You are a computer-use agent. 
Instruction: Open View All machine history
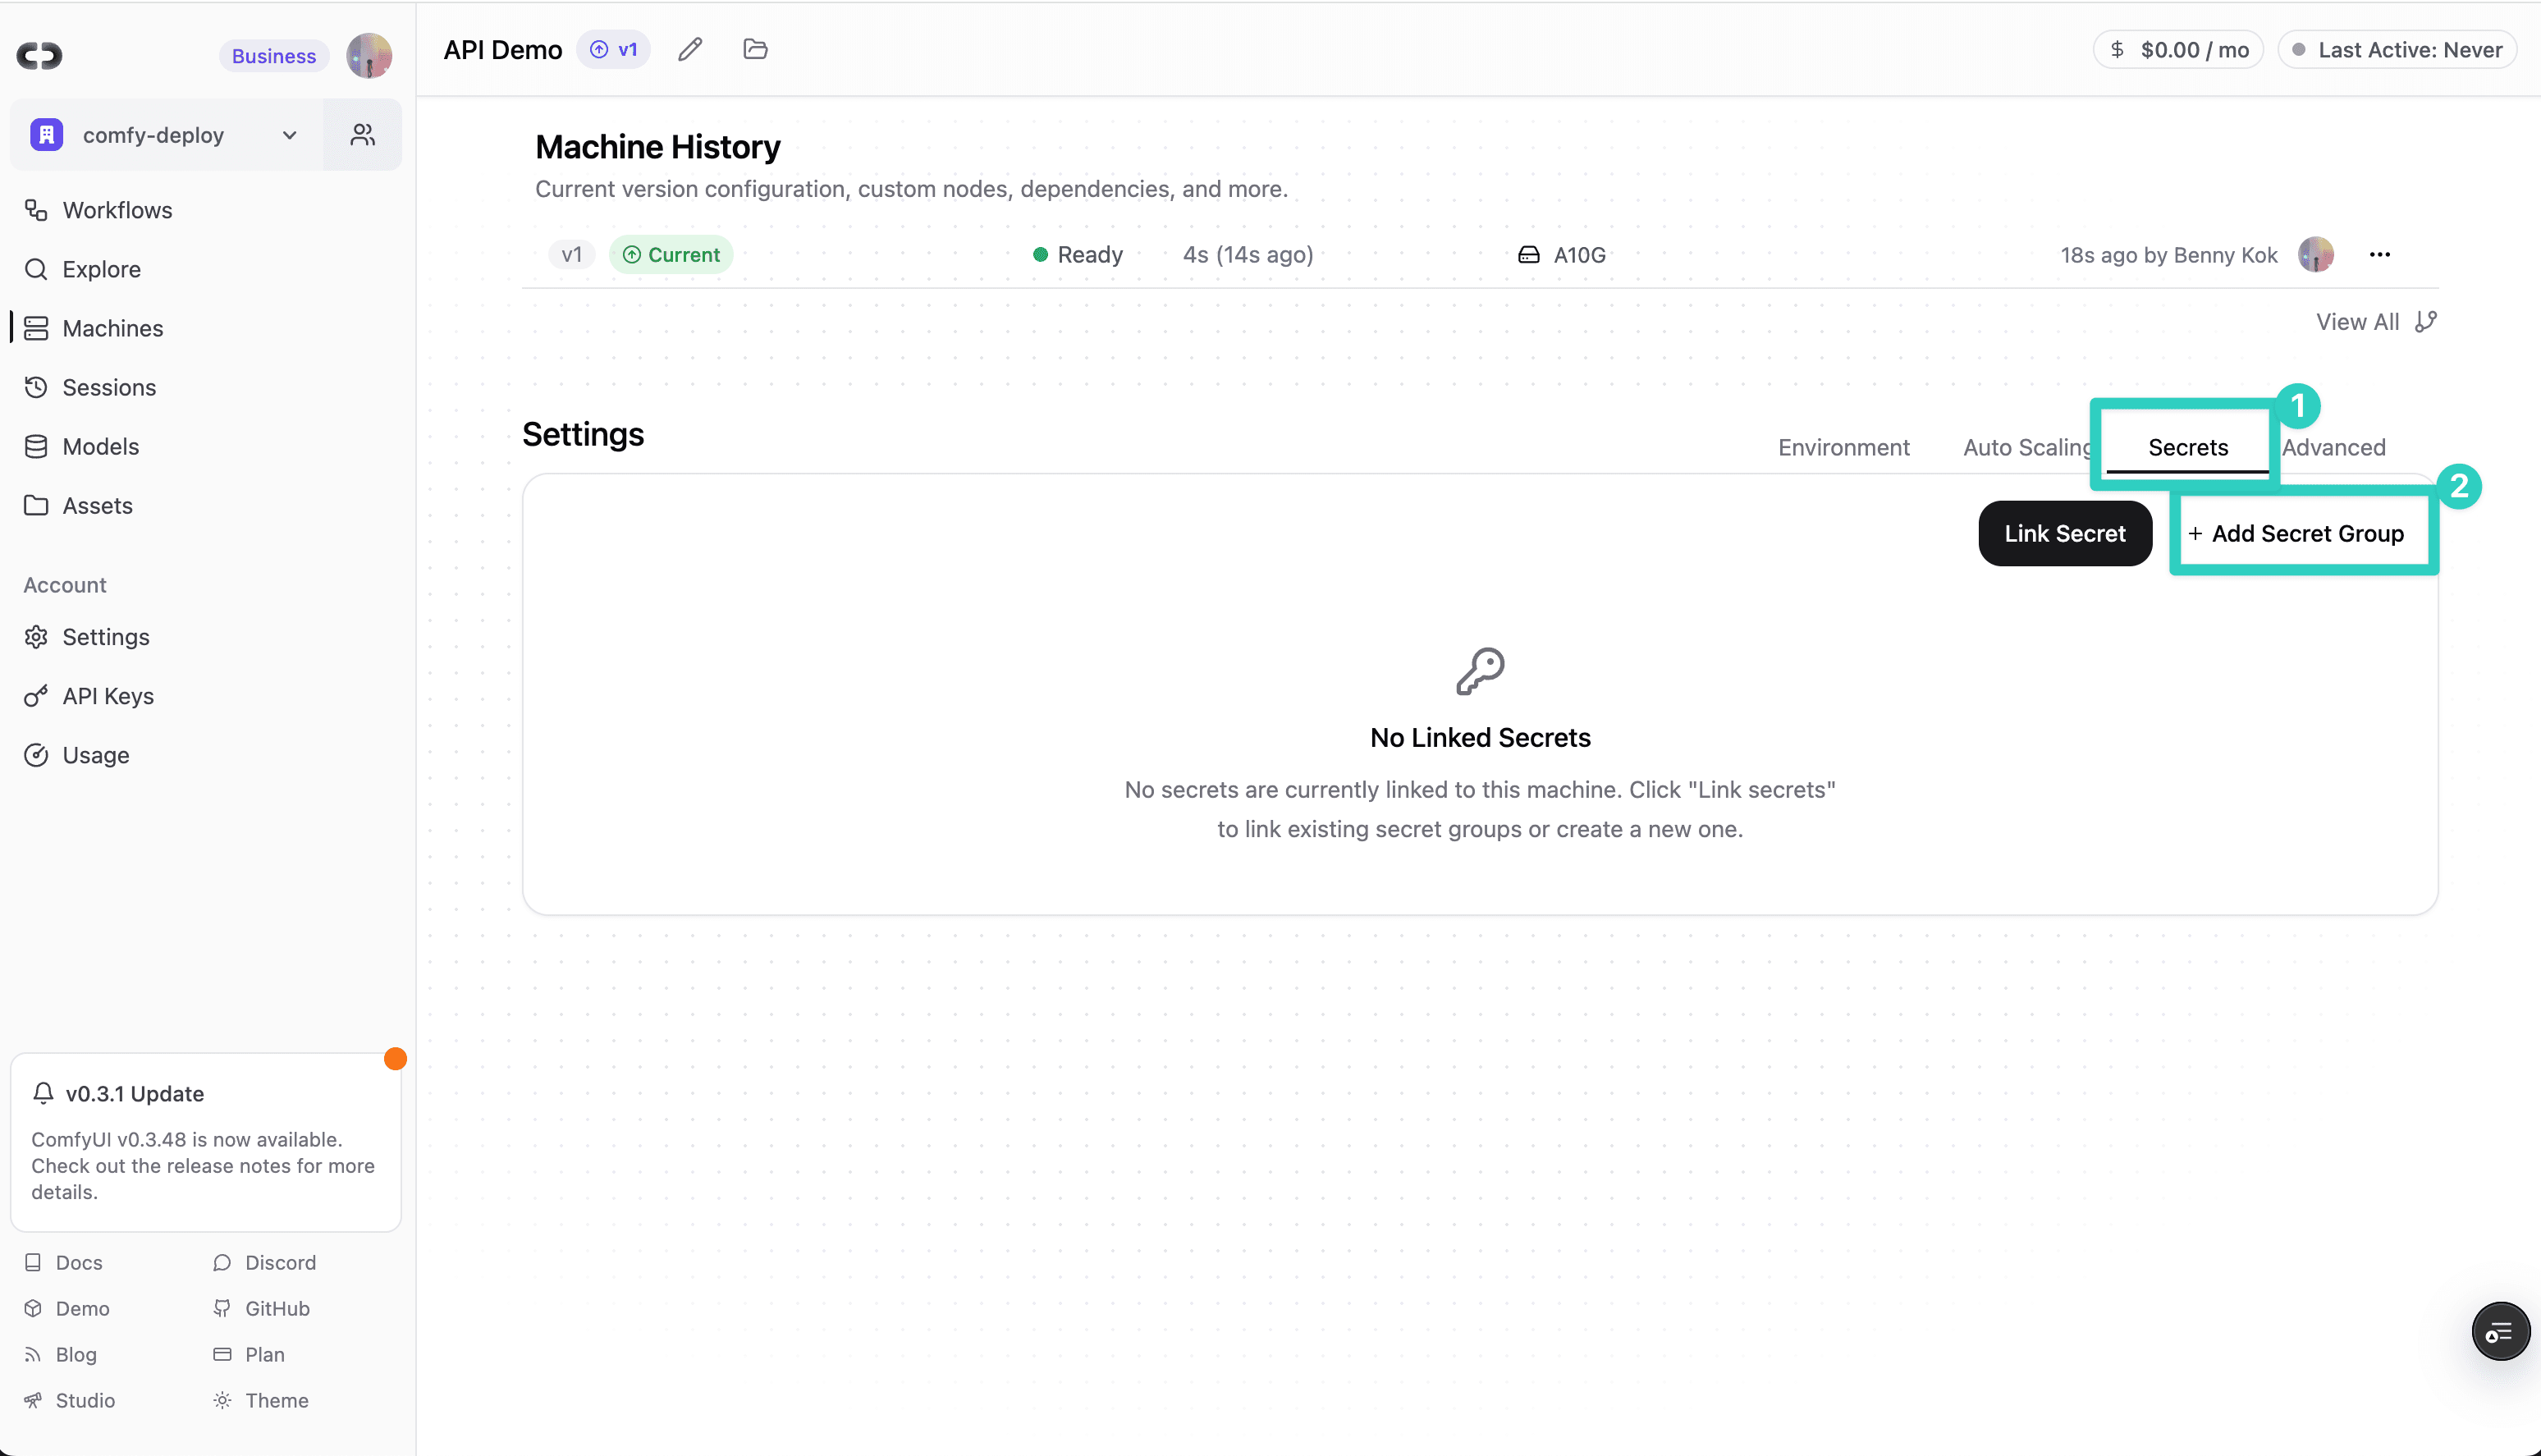pyautogui.click(x=2357, y=321)
